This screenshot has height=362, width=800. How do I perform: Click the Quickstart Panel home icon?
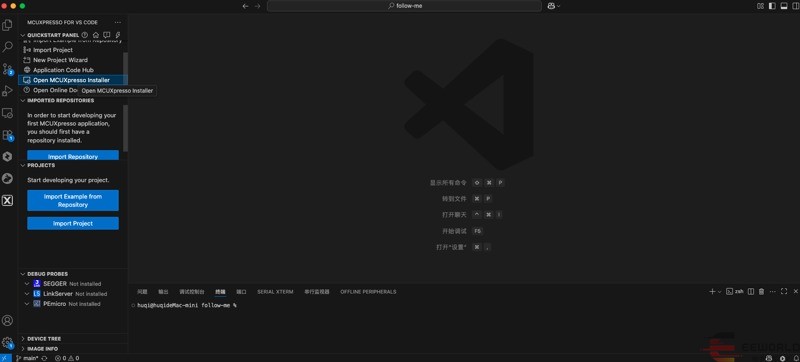point(95,35)
